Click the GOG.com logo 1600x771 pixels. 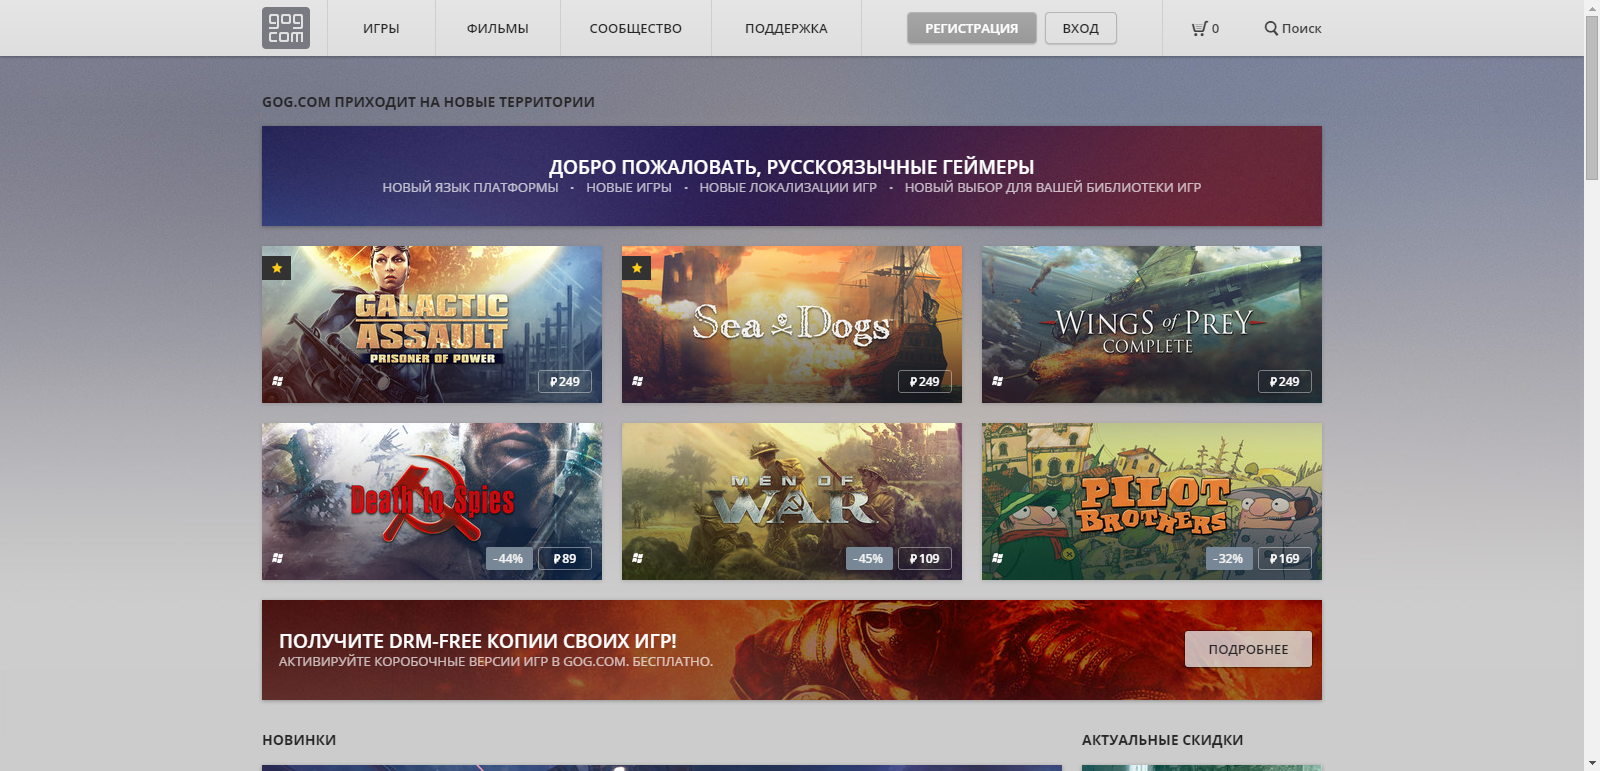(286, 28)
